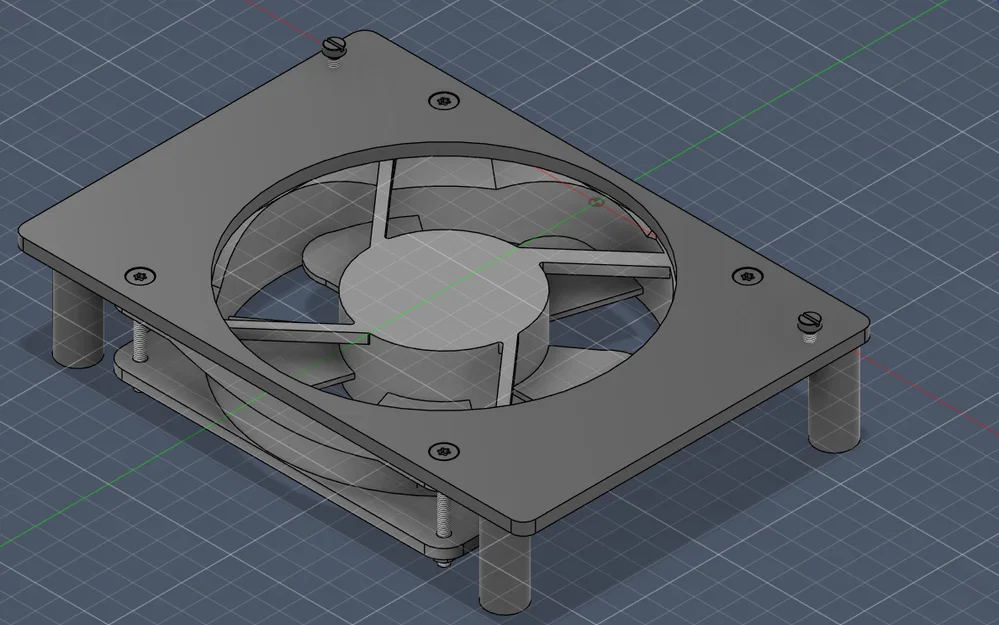Screen dimensions: 999x625
Task: Select the front cylindrical standoff leg
Action: 505,564
